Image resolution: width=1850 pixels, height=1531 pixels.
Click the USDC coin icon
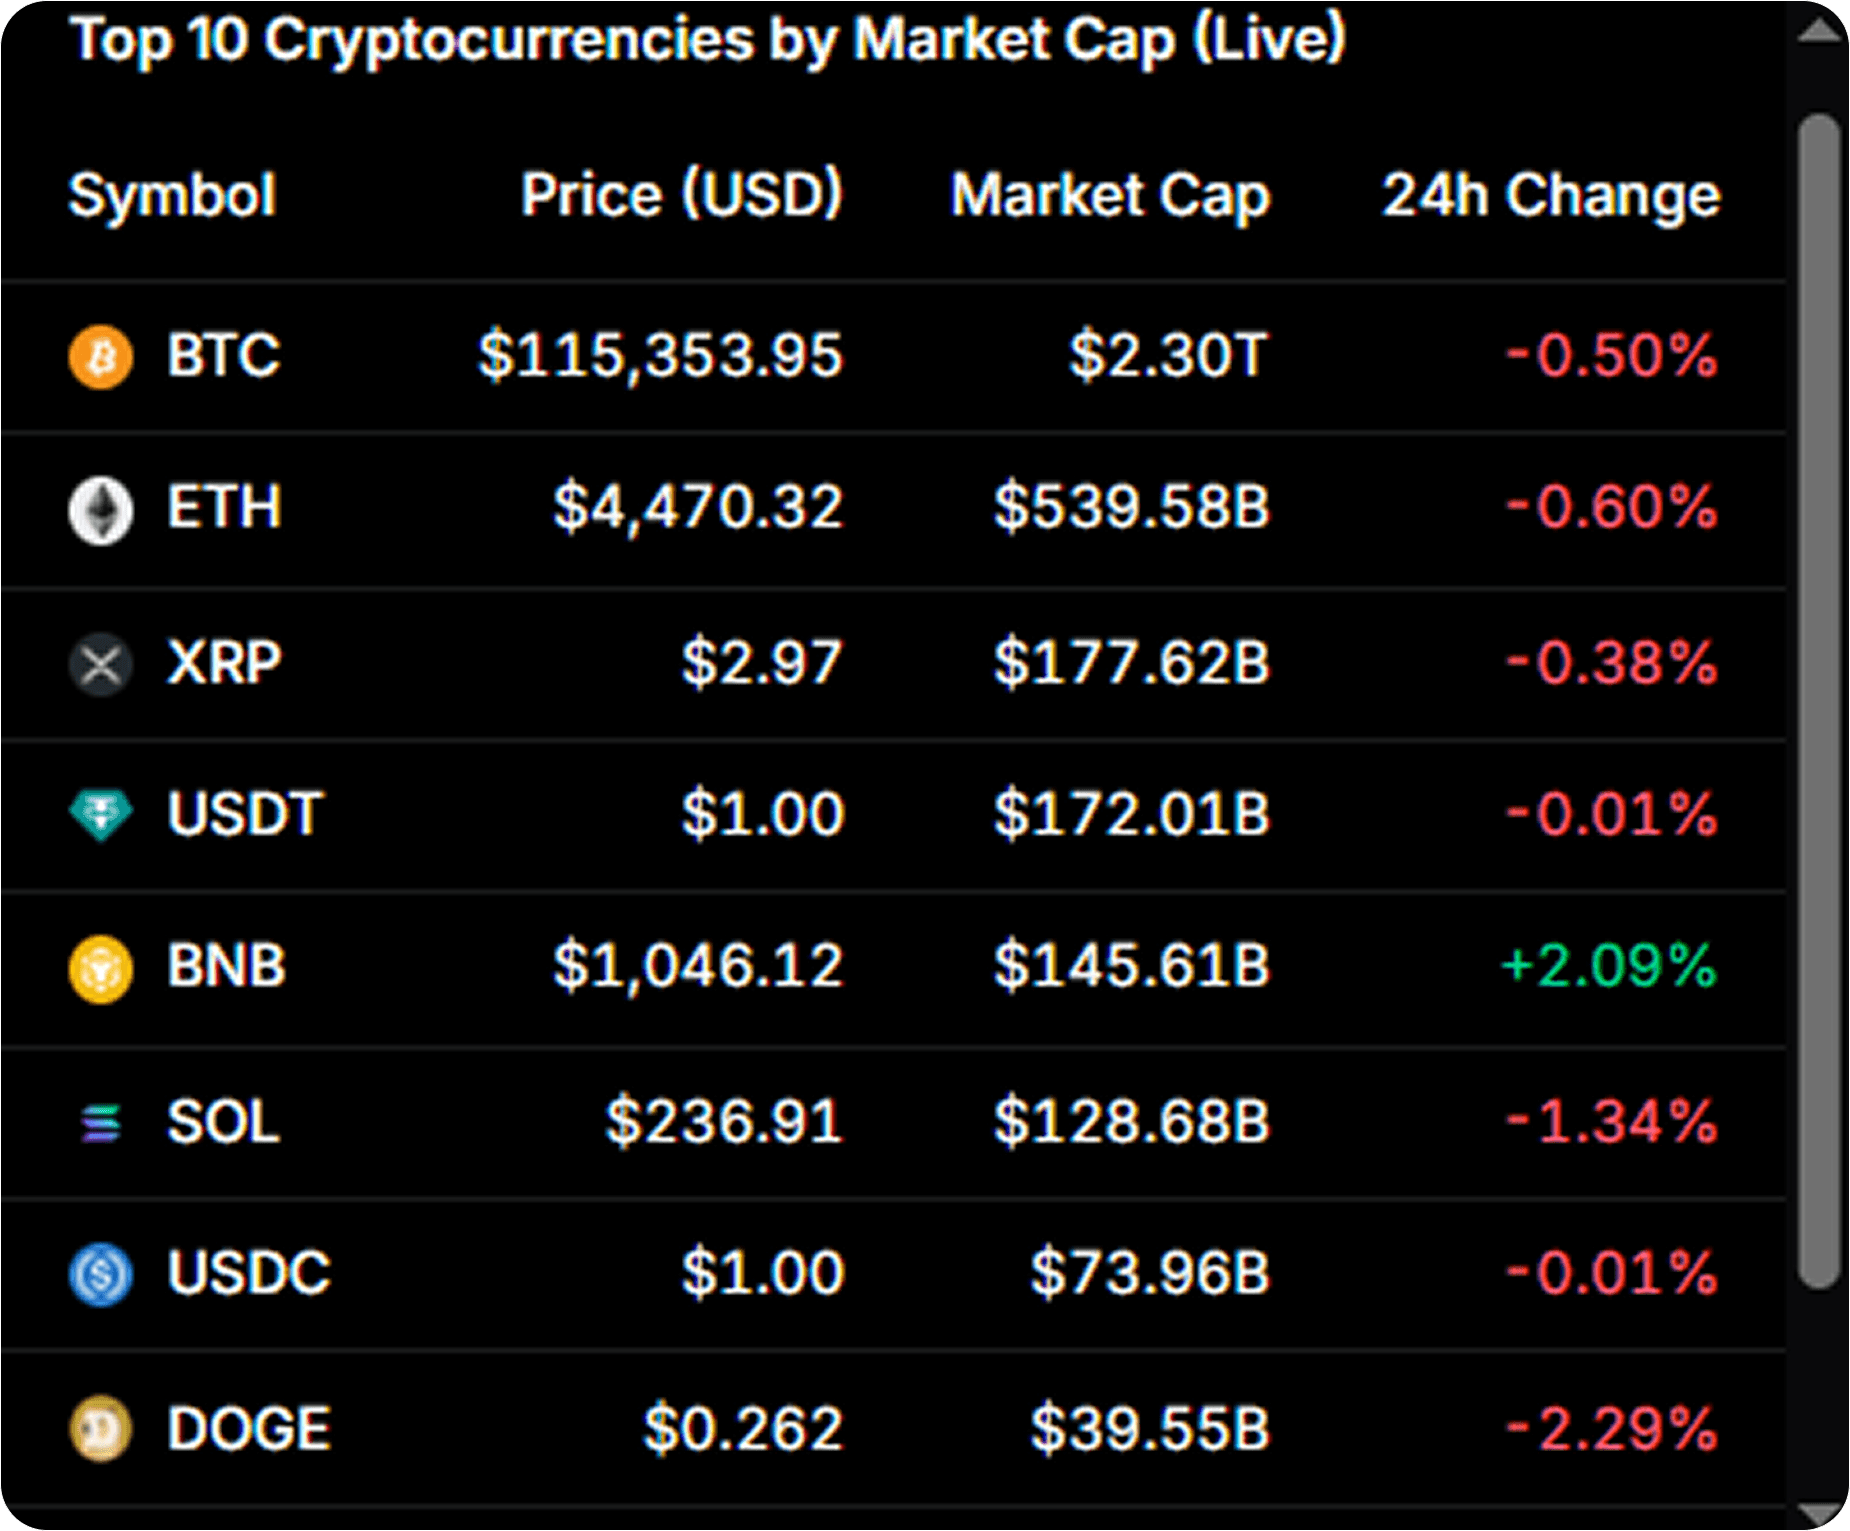pos(100,1274)
